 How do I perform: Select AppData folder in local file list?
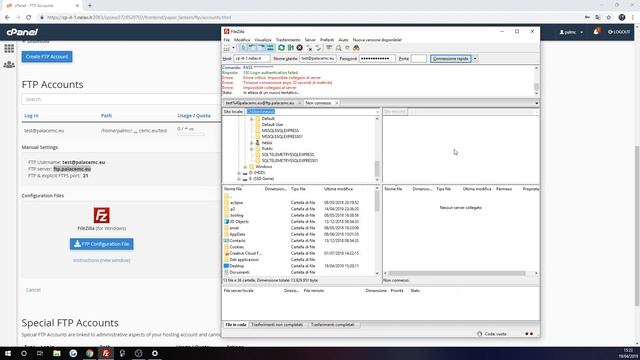point(238,234)
